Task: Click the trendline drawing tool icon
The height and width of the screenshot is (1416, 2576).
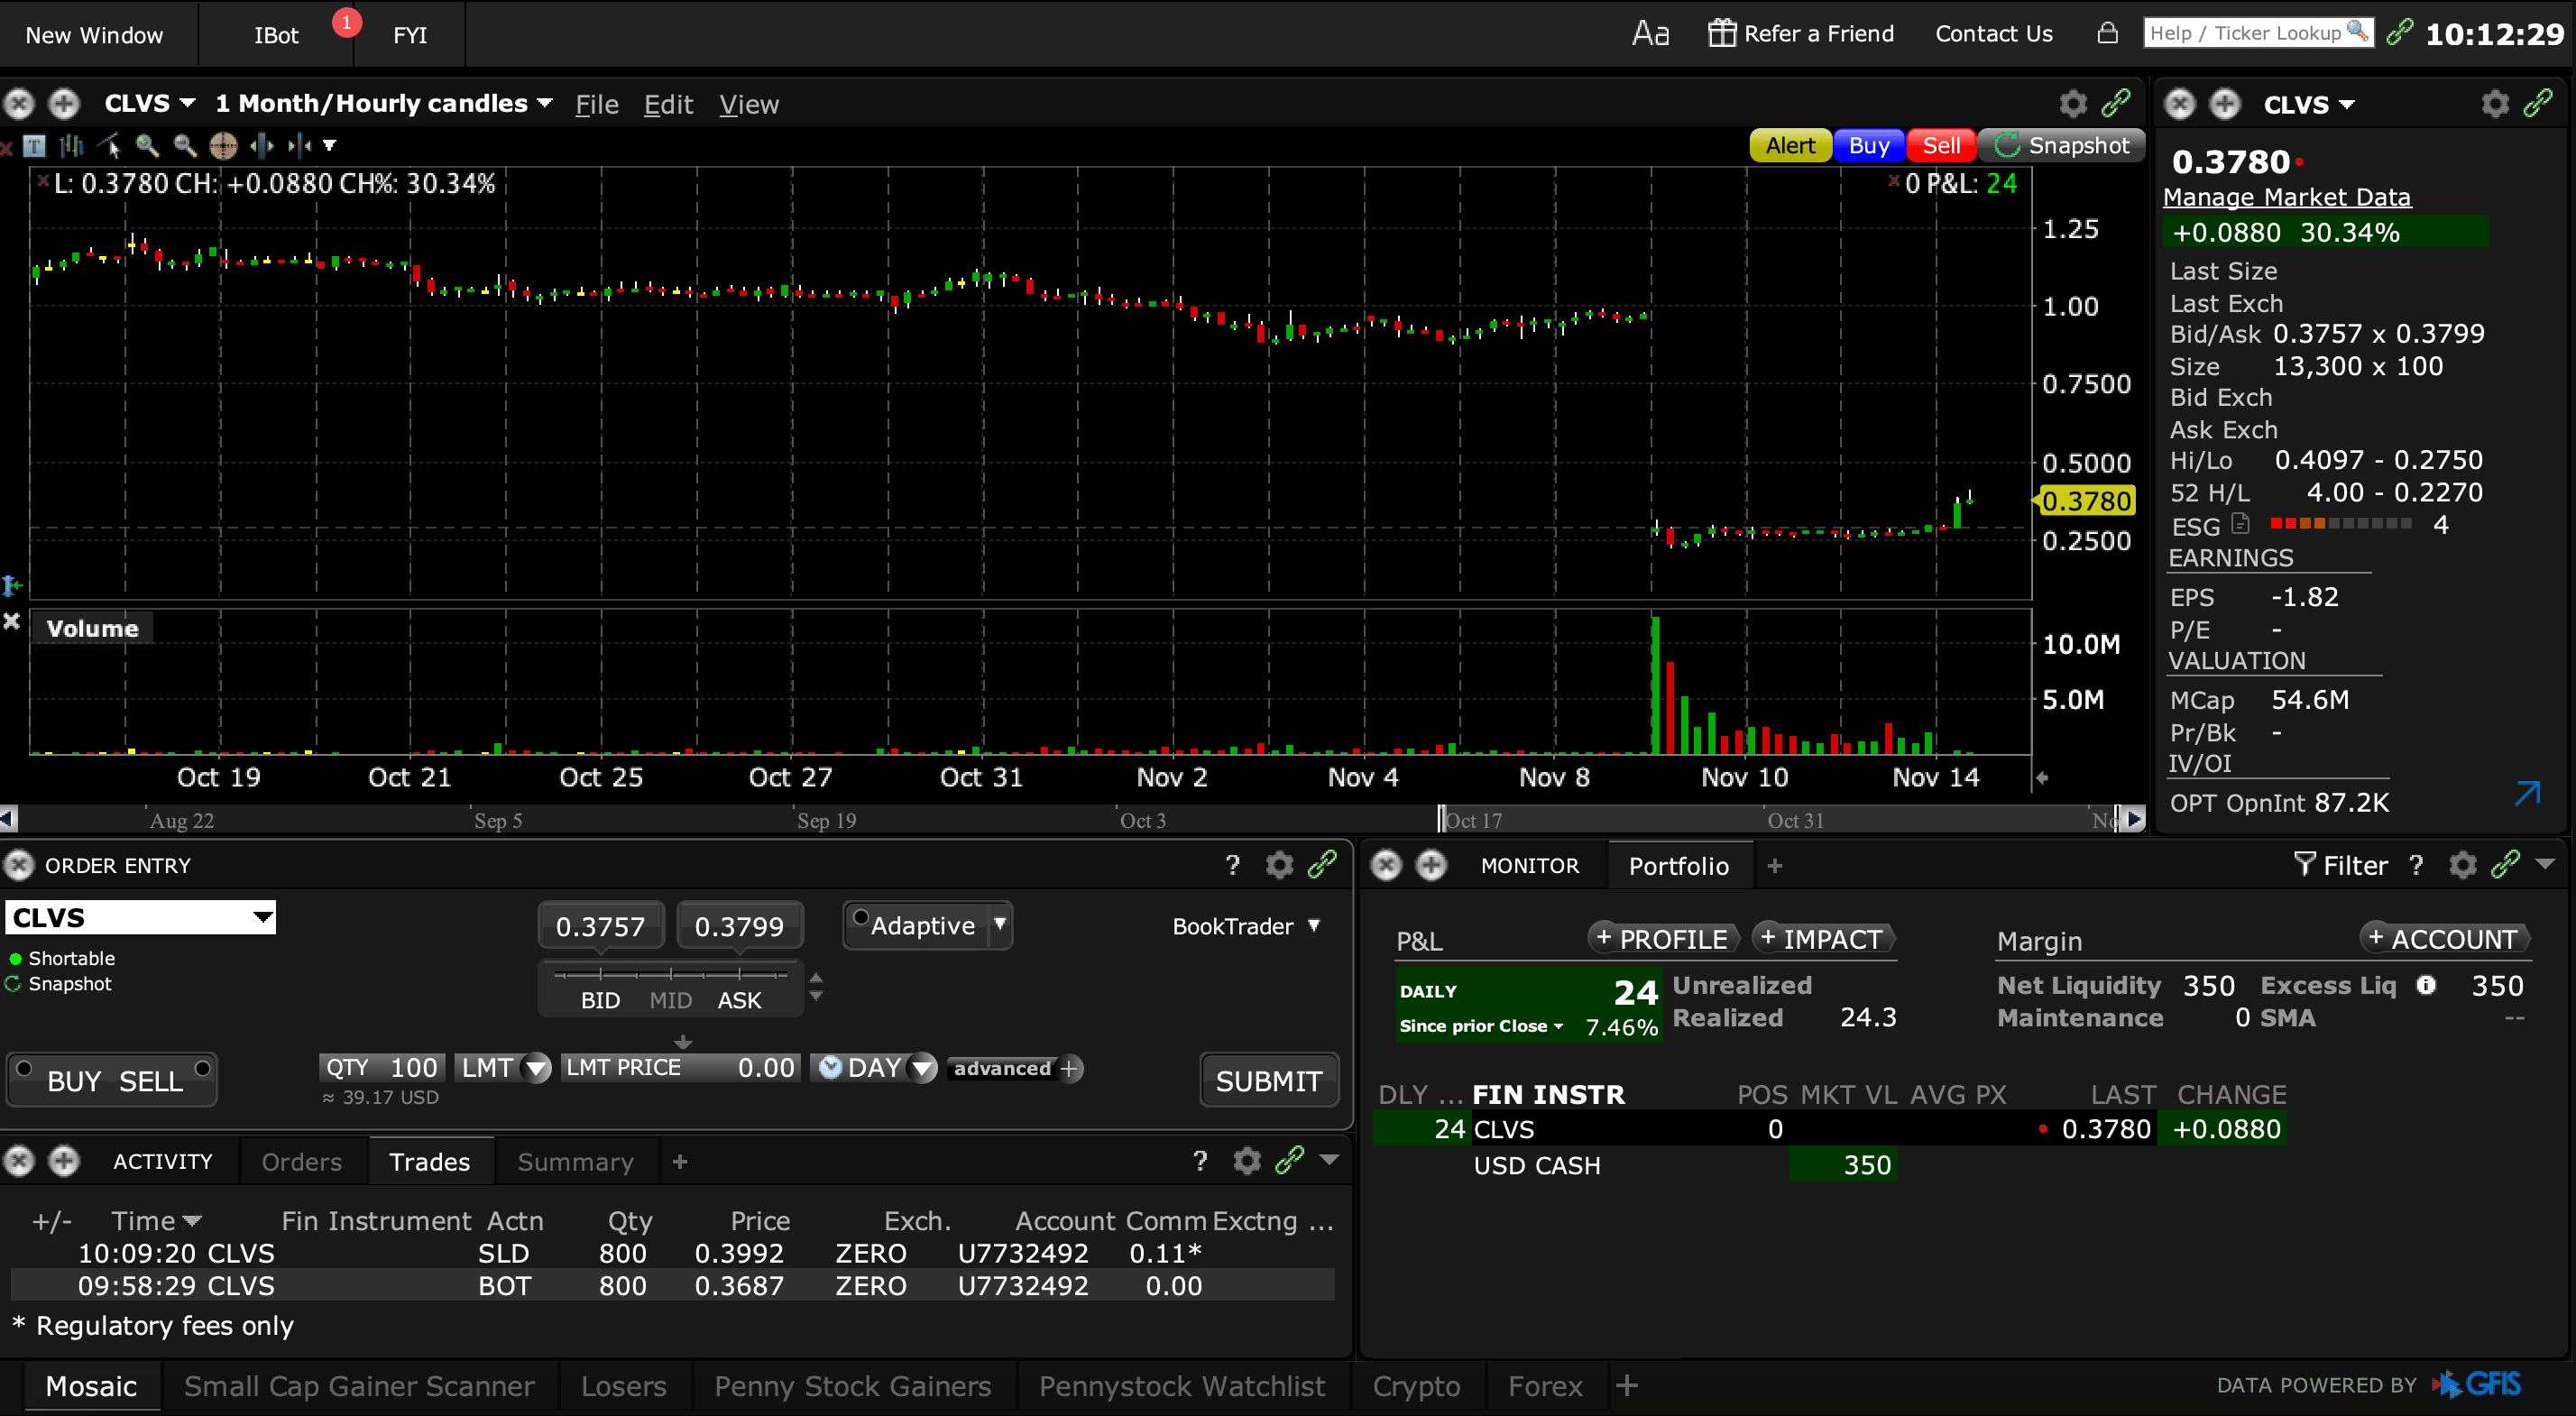Action: pos(109,146)
